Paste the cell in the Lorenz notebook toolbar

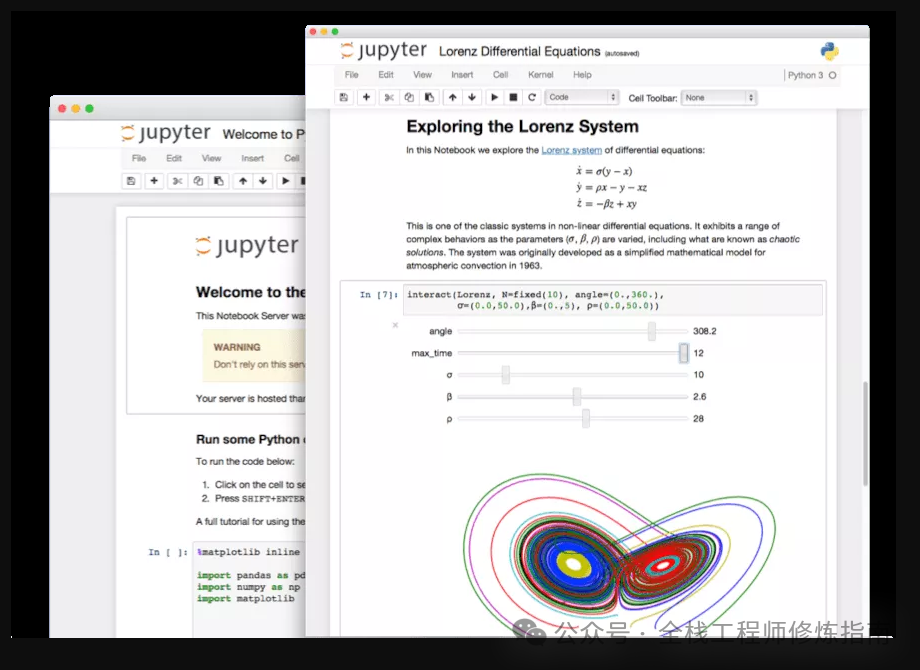pos(429,97)
